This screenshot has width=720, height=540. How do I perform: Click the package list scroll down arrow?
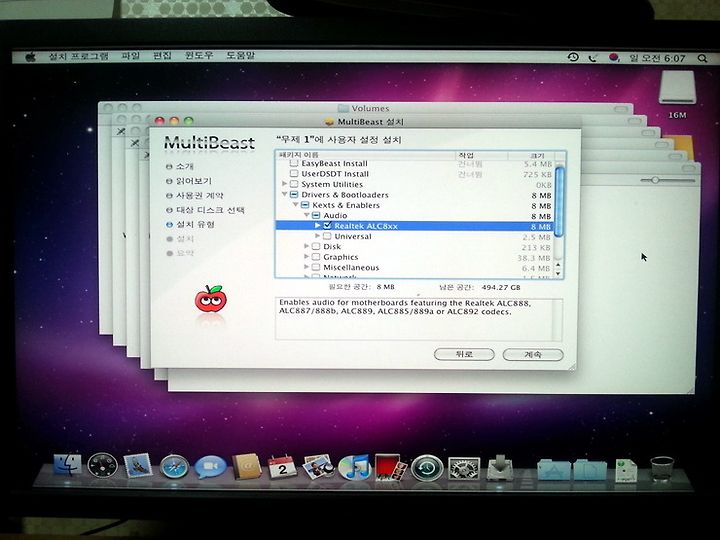[559, 274]
